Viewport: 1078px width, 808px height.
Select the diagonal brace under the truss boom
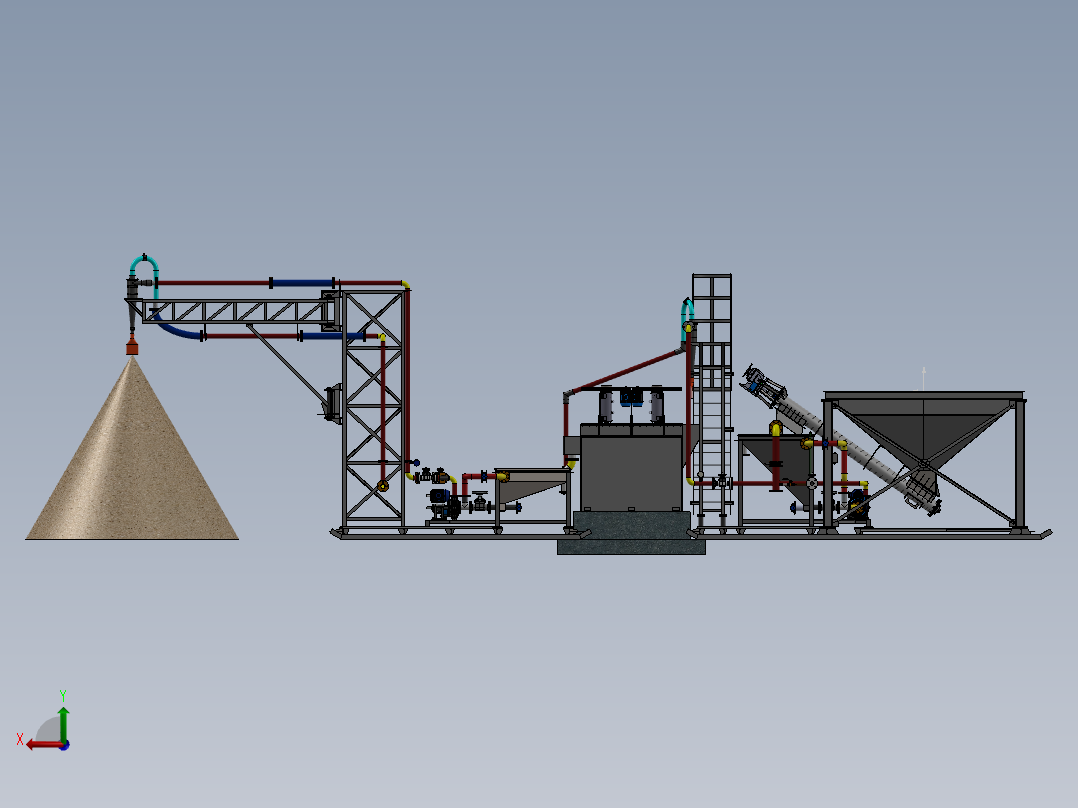[287, 364]
